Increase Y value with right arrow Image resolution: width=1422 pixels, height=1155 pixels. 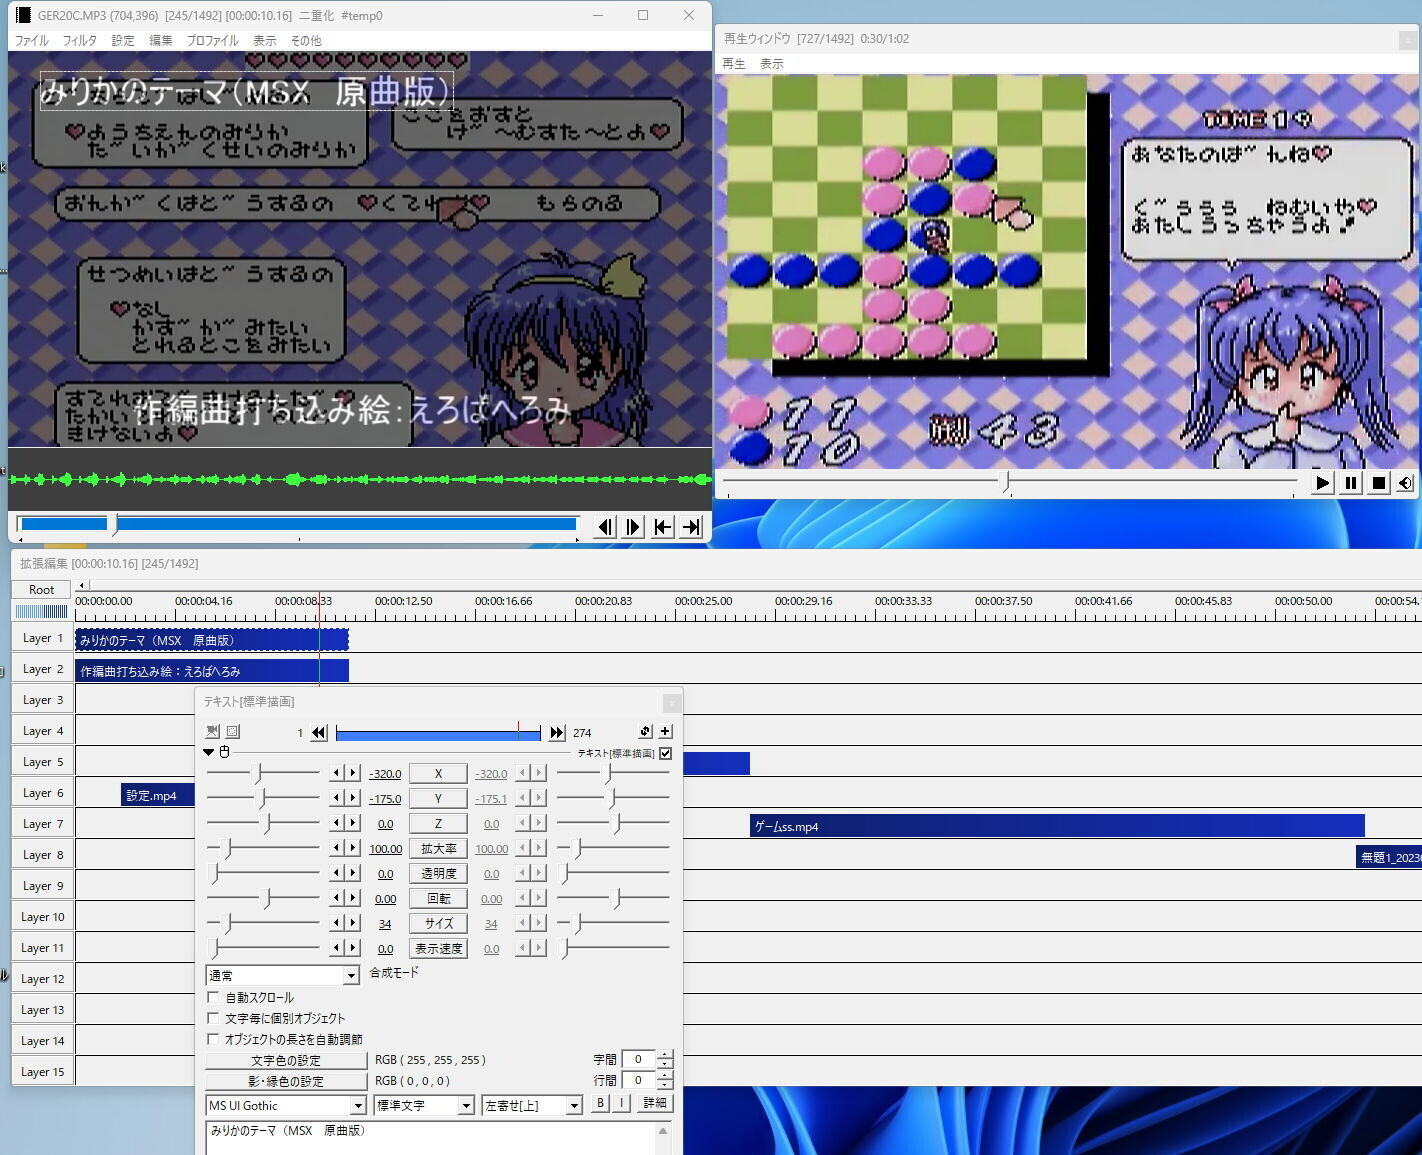click(352, 798)
